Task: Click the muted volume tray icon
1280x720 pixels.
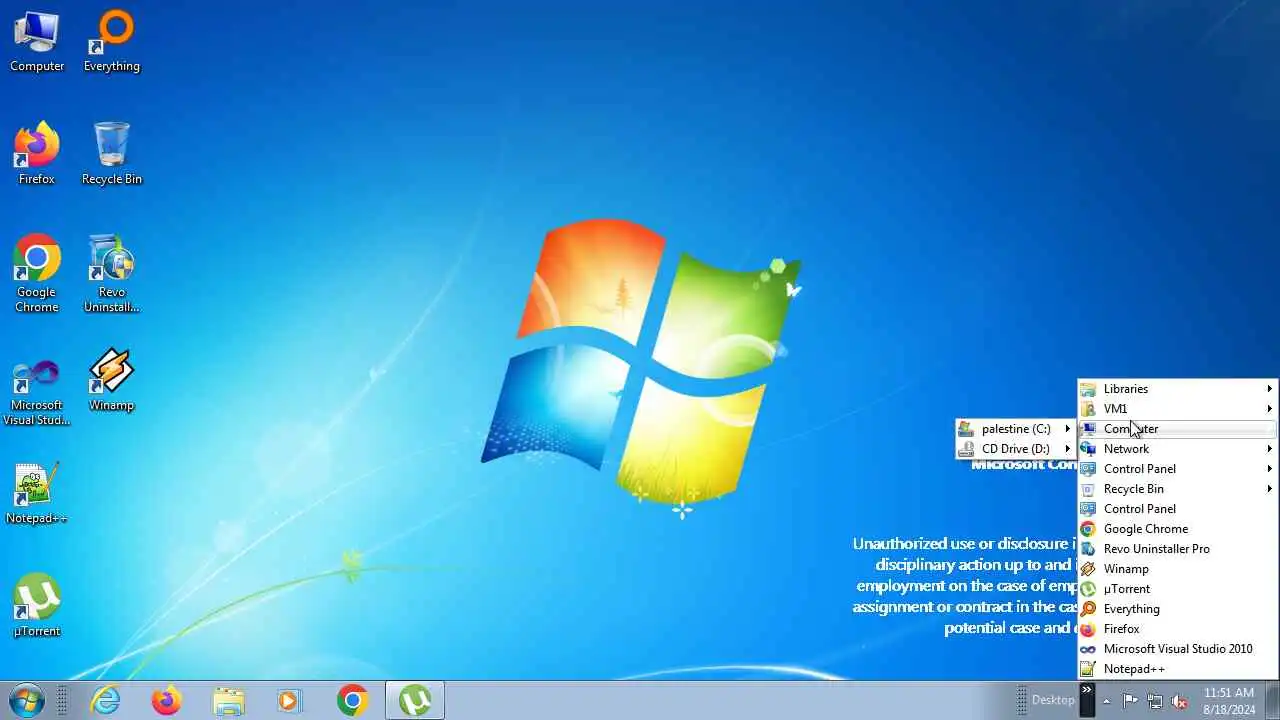Action: tap(1180, 701)
